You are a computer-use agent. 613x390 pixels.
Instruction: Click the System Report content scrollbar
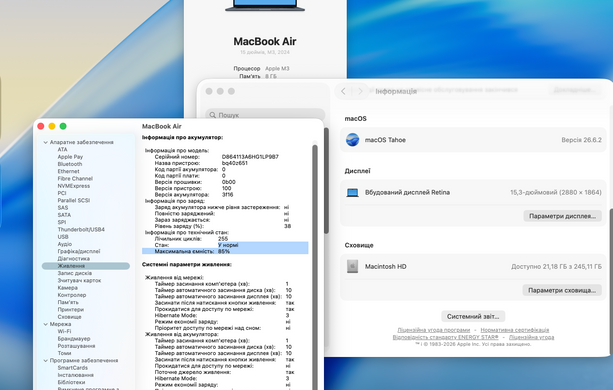click(315, 266)
